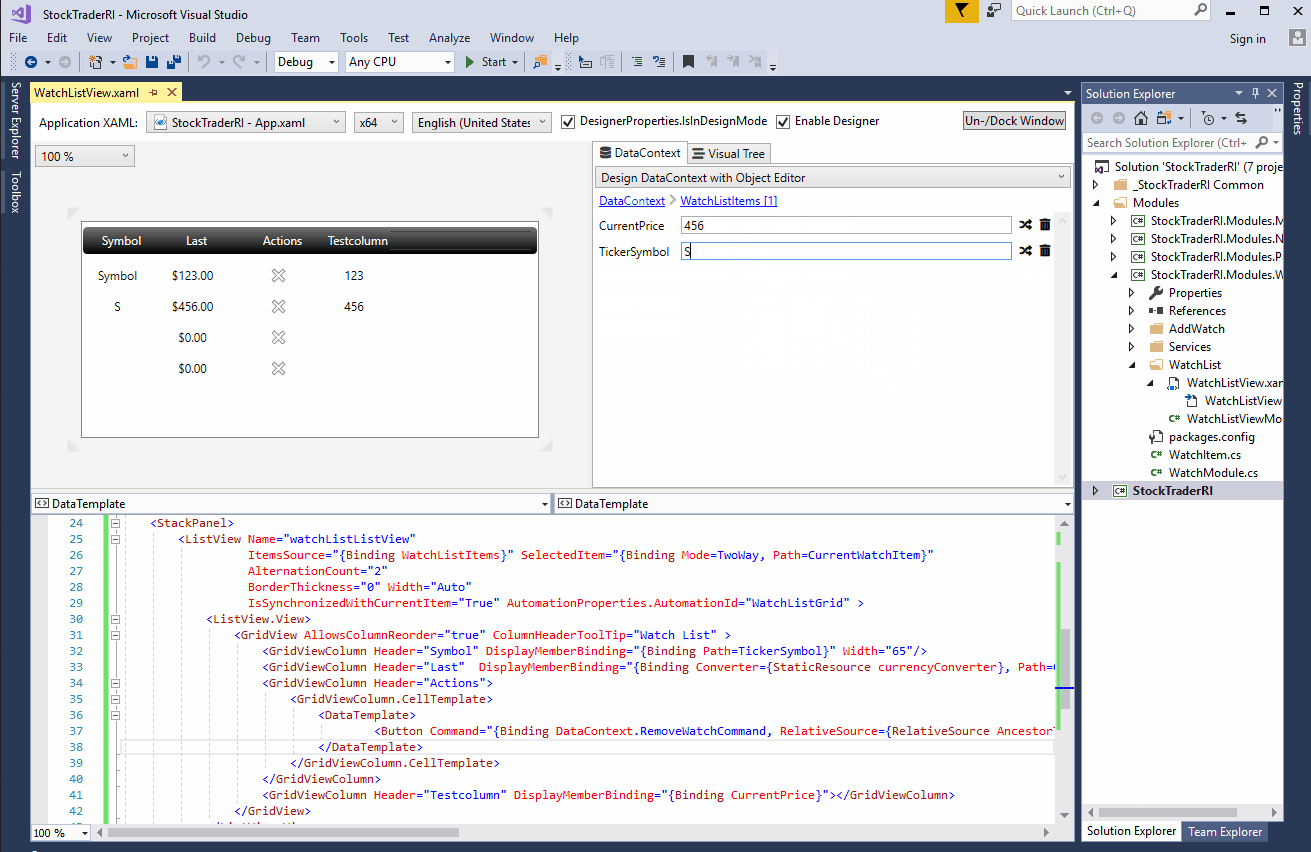Click the Pending Changes Filter clock icon
Image resolution: width=1311 pixels, height=852 pixels.
(x=1208, y=118)
